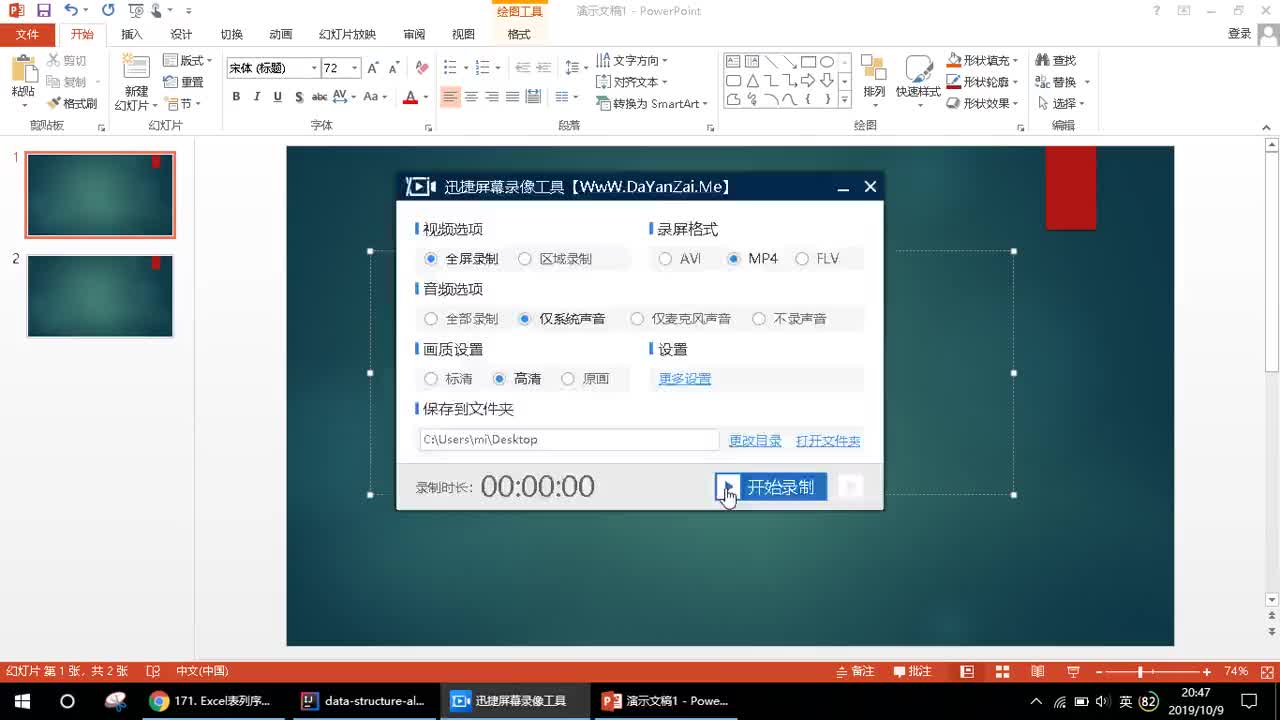This screenshot has width=1280, height=720.
Task: Switch to the Insert (插入) tab
Action: coord(131,34)
